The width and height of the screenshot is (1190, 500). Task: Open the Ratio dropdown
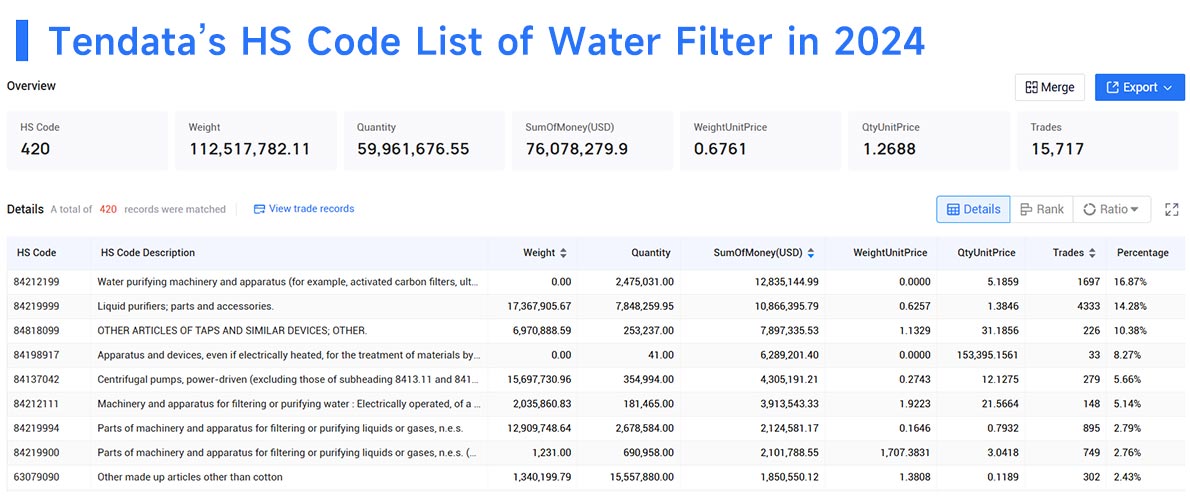pos(1112,209)
